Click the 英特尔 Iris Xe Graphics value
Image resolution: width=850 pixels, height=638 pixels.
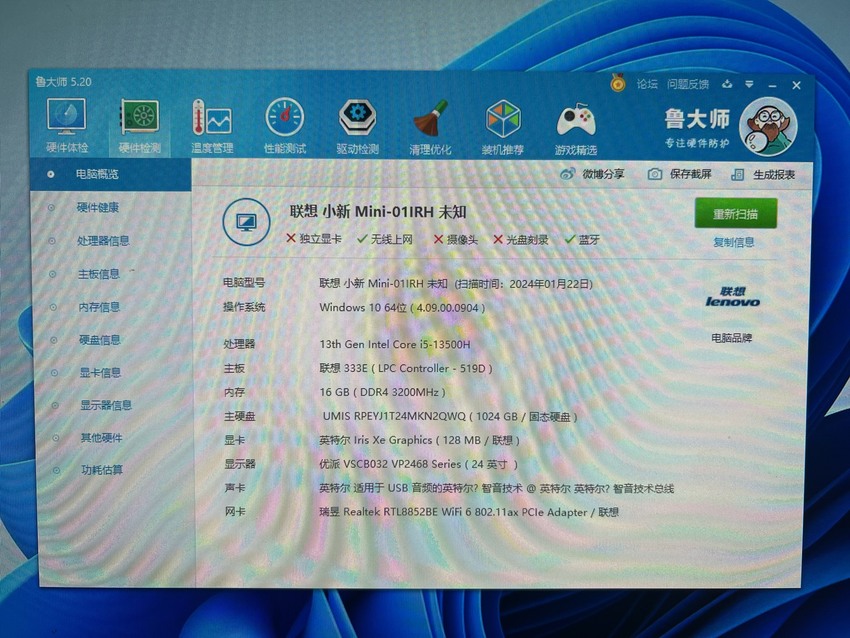(419, 440)
